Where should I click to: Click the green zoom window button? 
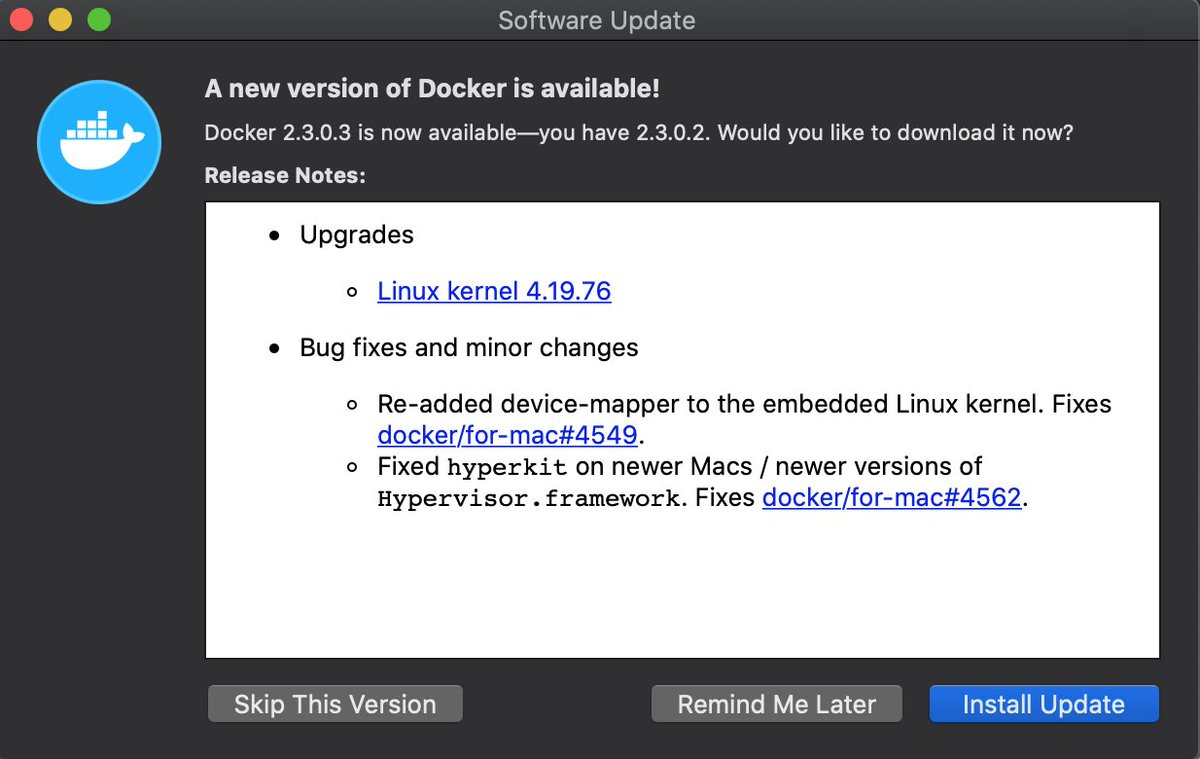pyautogui.click(x=98, y=19)
